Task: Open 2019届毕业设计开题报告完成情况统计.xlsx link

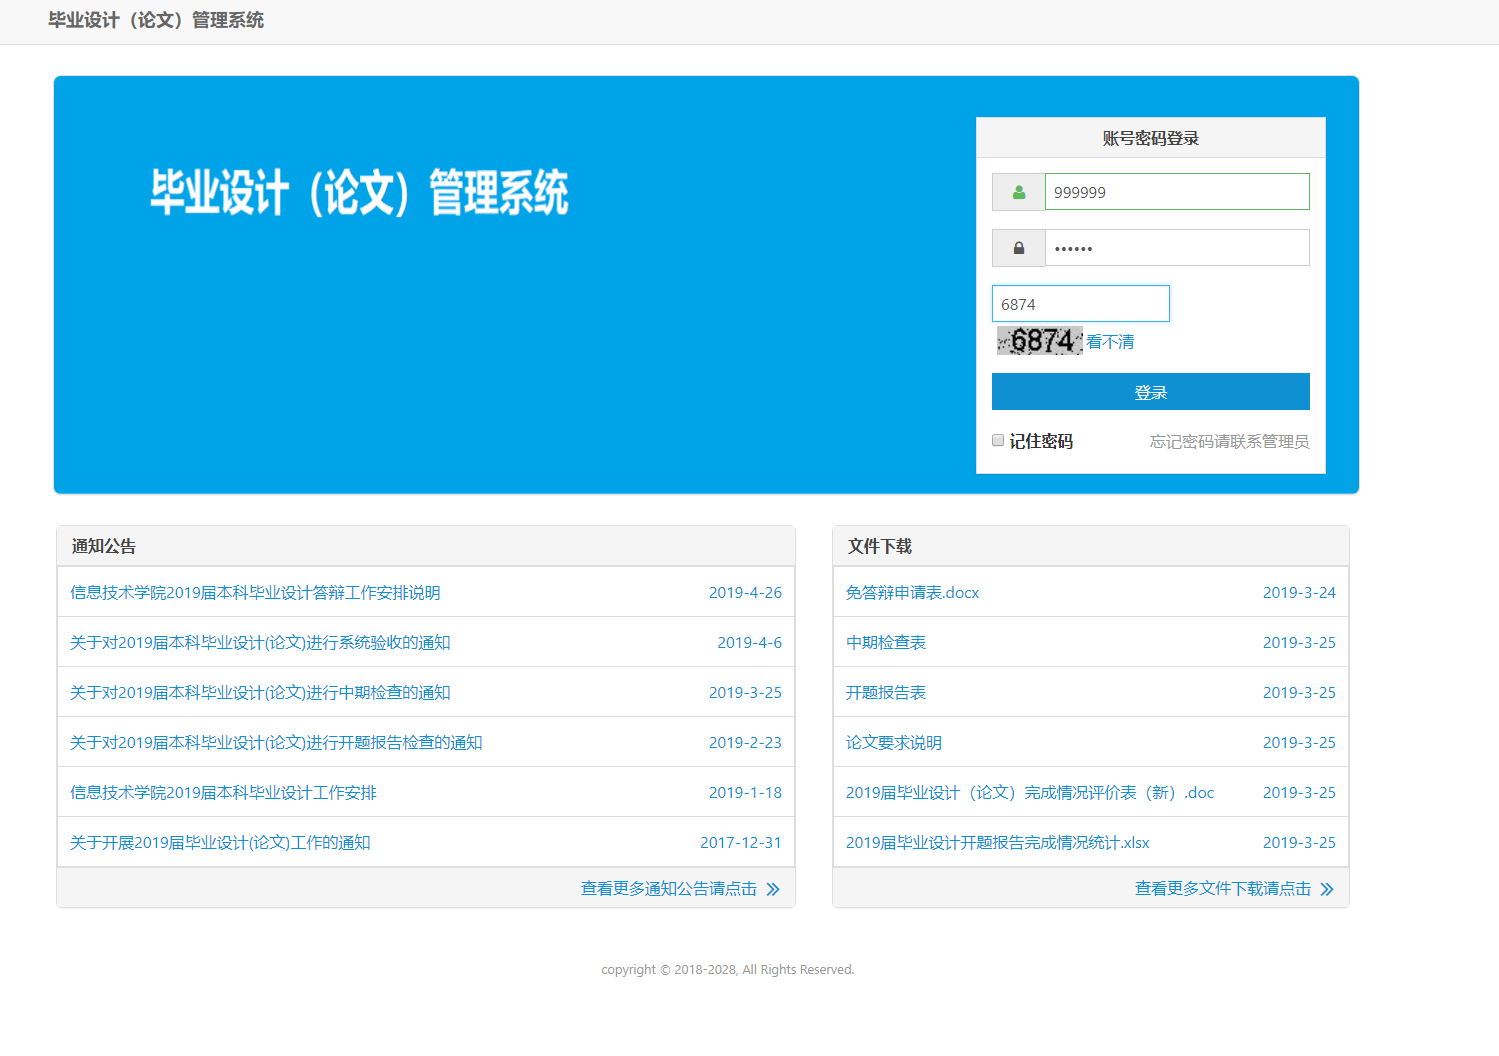Action: click(x=997, y=842)
